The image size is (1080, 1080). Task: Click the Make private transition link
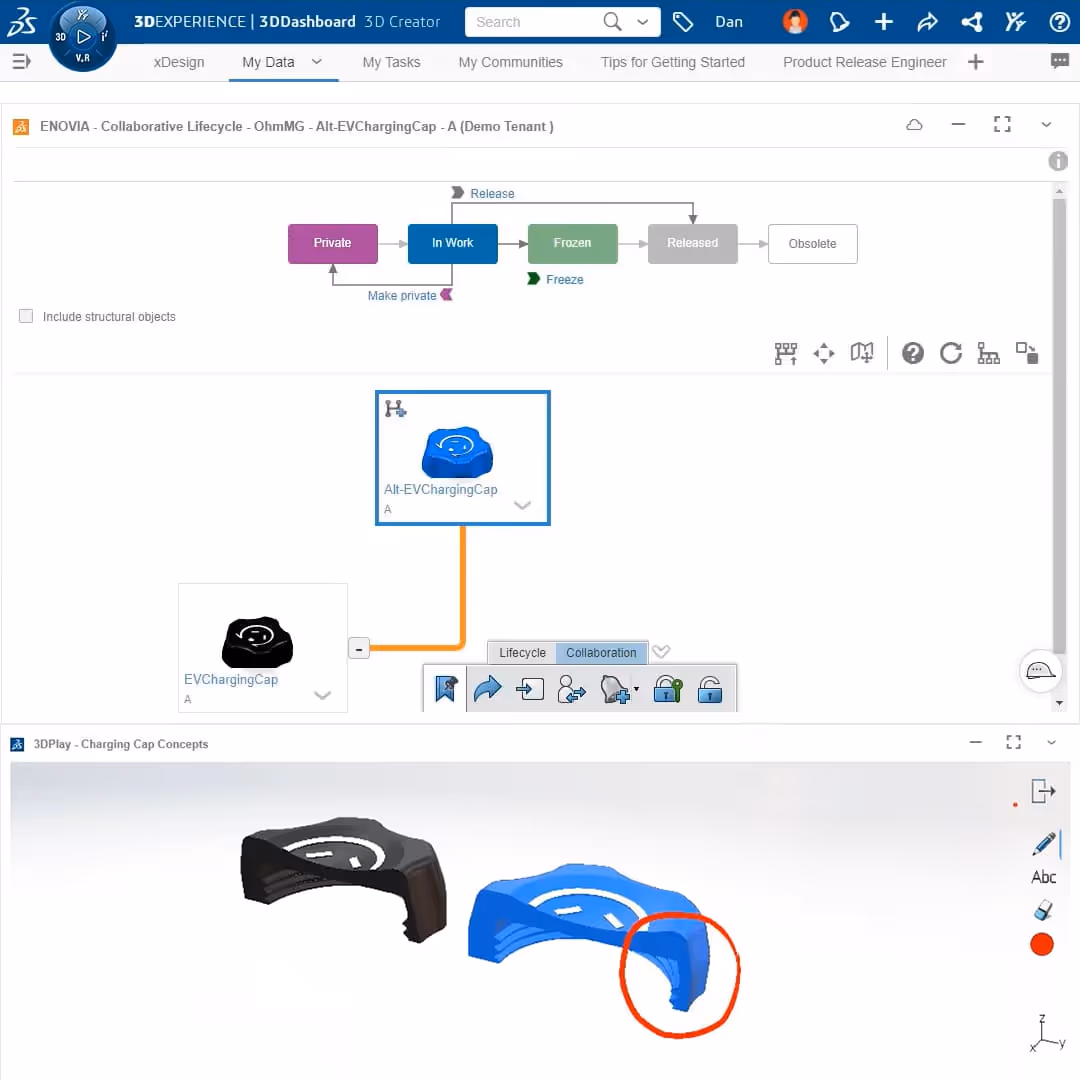click(x=402, y=295)
